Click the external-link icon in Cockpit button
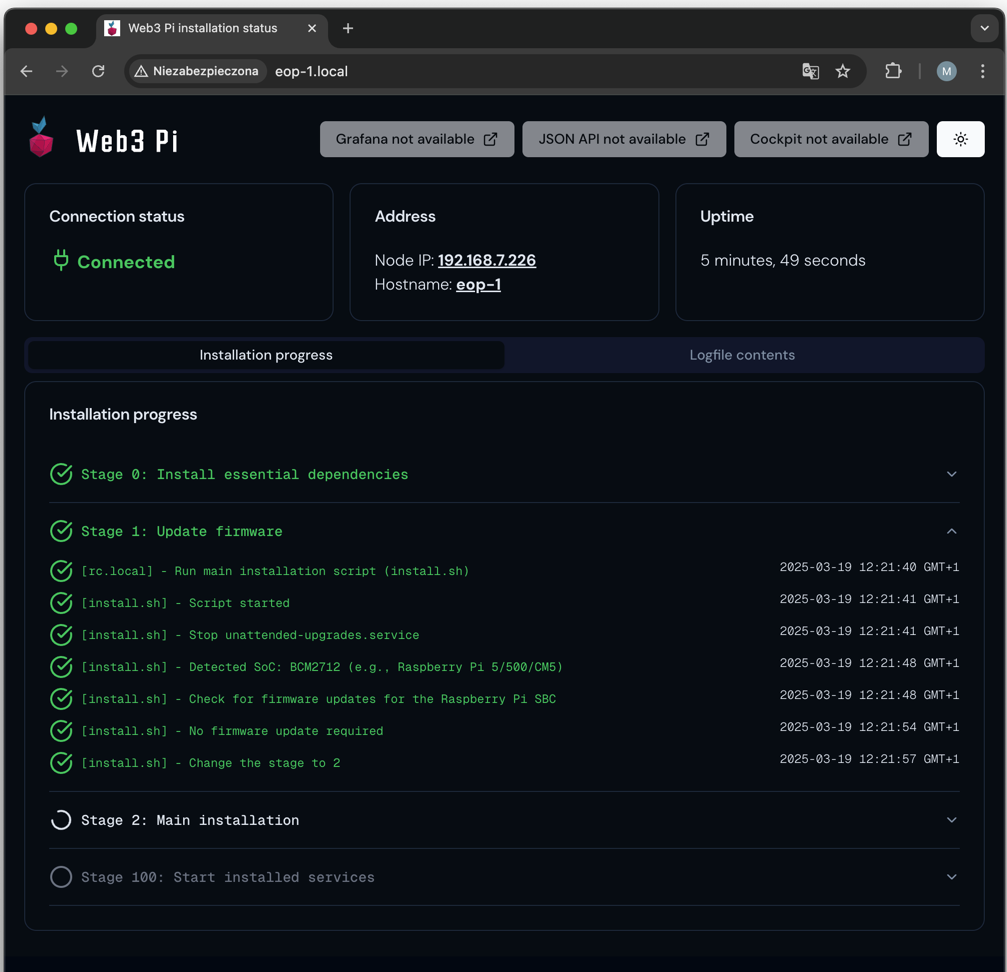The image size is (1007, 972). pyautogui.click(x=904, y=139)
